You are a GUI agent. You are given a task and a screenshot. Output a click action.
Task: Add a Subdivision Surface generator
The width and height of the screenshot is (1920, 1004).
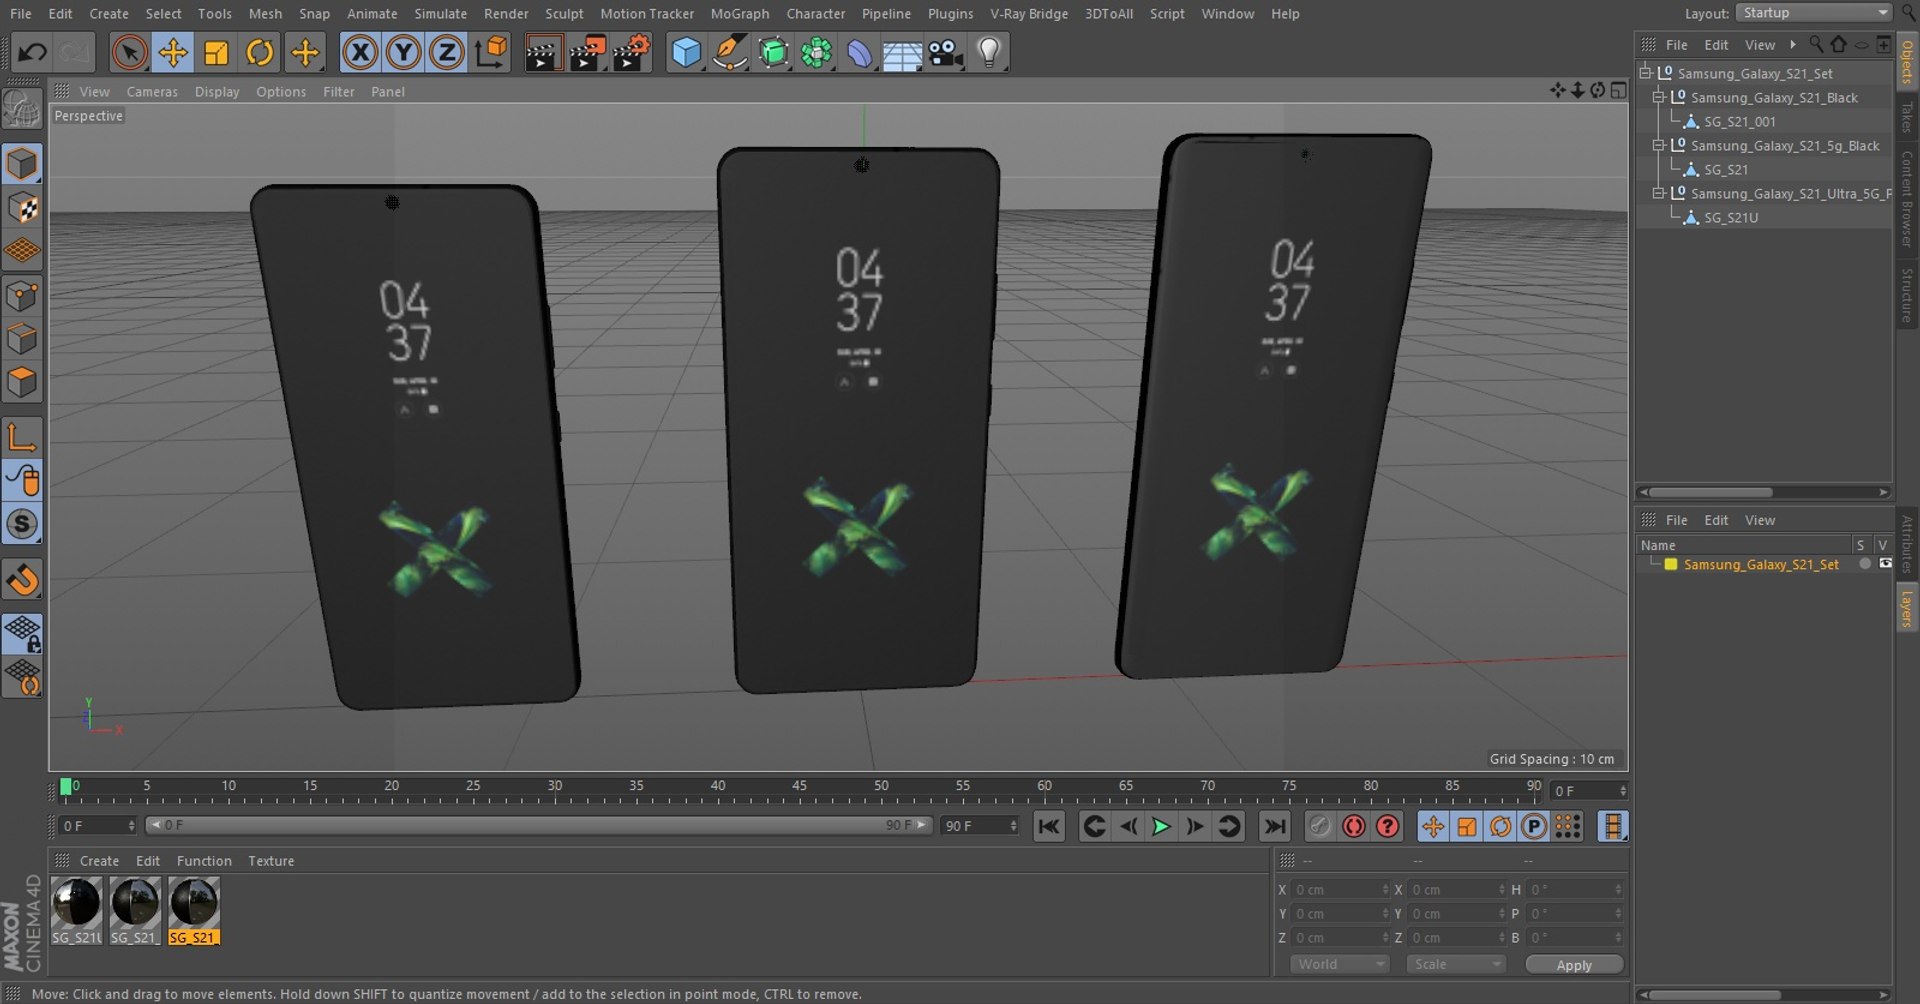(x=773, y=52)
